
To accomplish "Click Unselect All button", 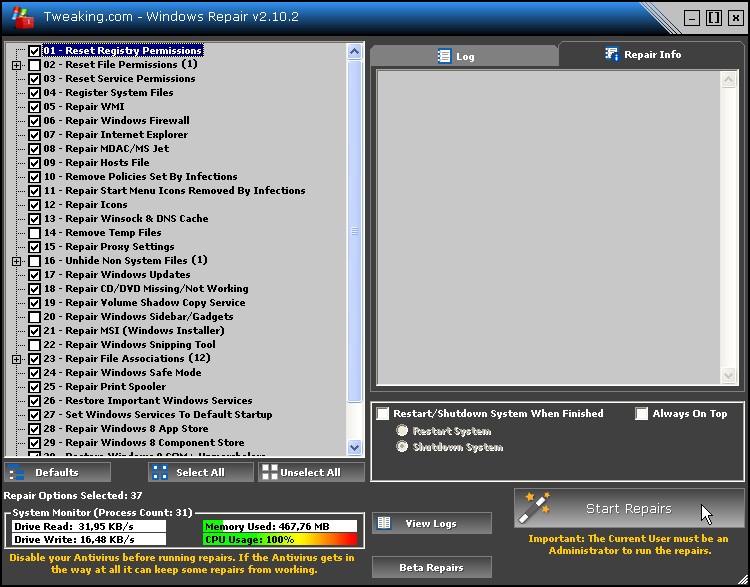I will click(311, 472).
